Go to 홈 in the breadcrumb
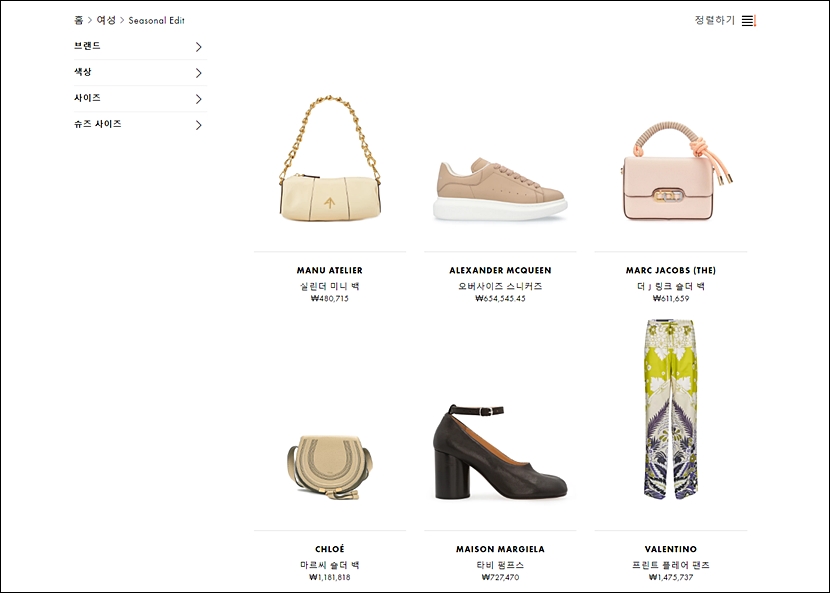The height and width of the screenshot is (593, 830). tap(78, 20)
